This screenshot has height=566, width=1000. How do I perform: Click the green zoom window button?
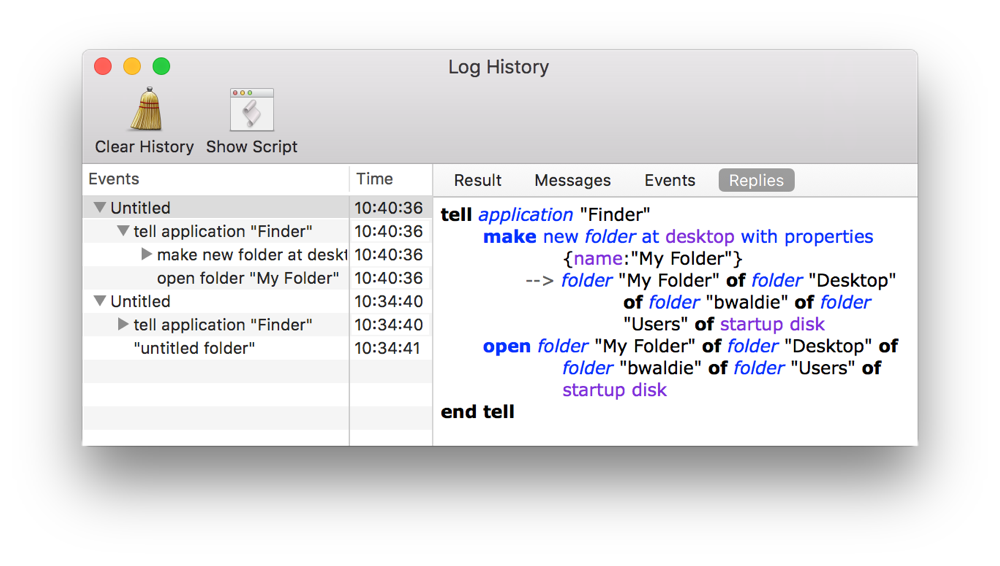[x=161, y=66]
